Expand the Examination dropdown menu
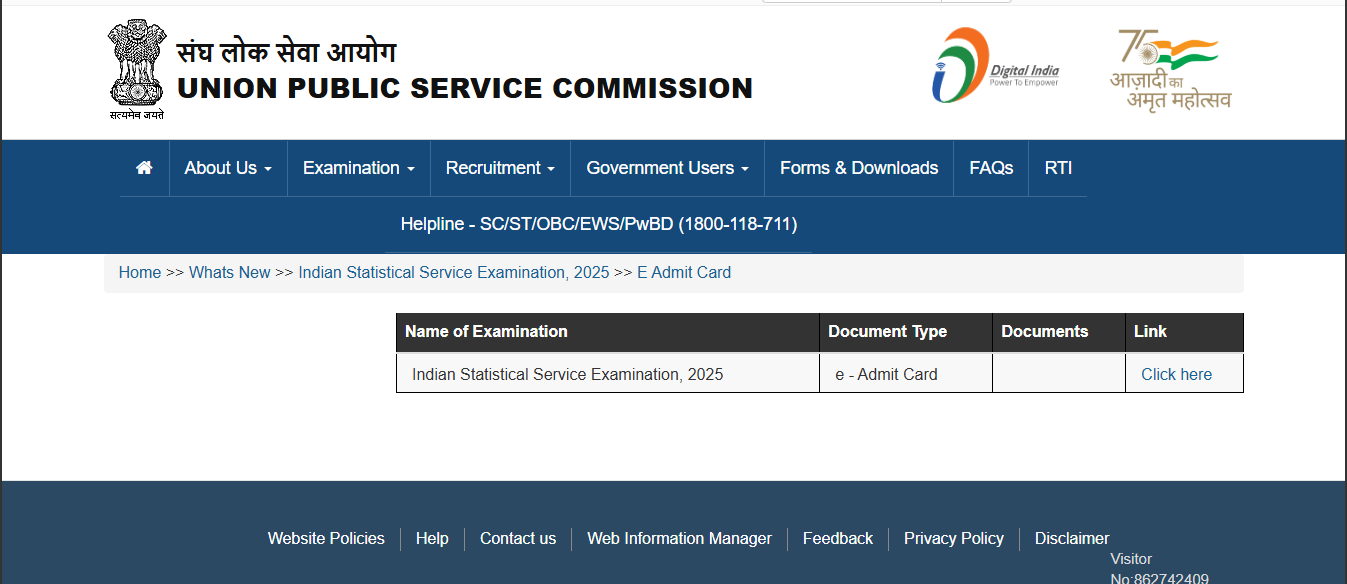 click(358, 168)
